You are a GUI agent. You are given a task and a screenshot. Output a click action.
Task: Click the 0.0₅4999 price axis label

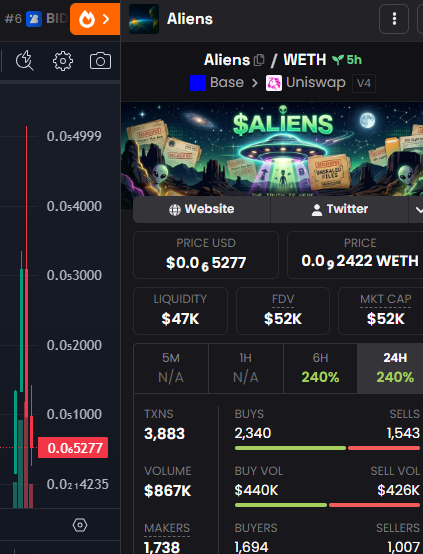click(74, 136)
